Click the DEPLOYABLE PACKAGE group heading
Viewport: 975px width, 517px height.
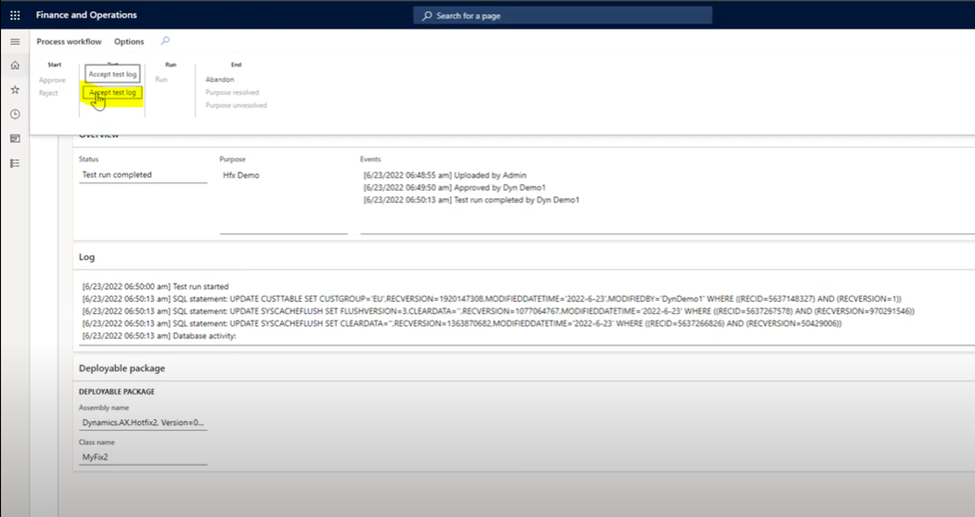click(x=117, y=392)
